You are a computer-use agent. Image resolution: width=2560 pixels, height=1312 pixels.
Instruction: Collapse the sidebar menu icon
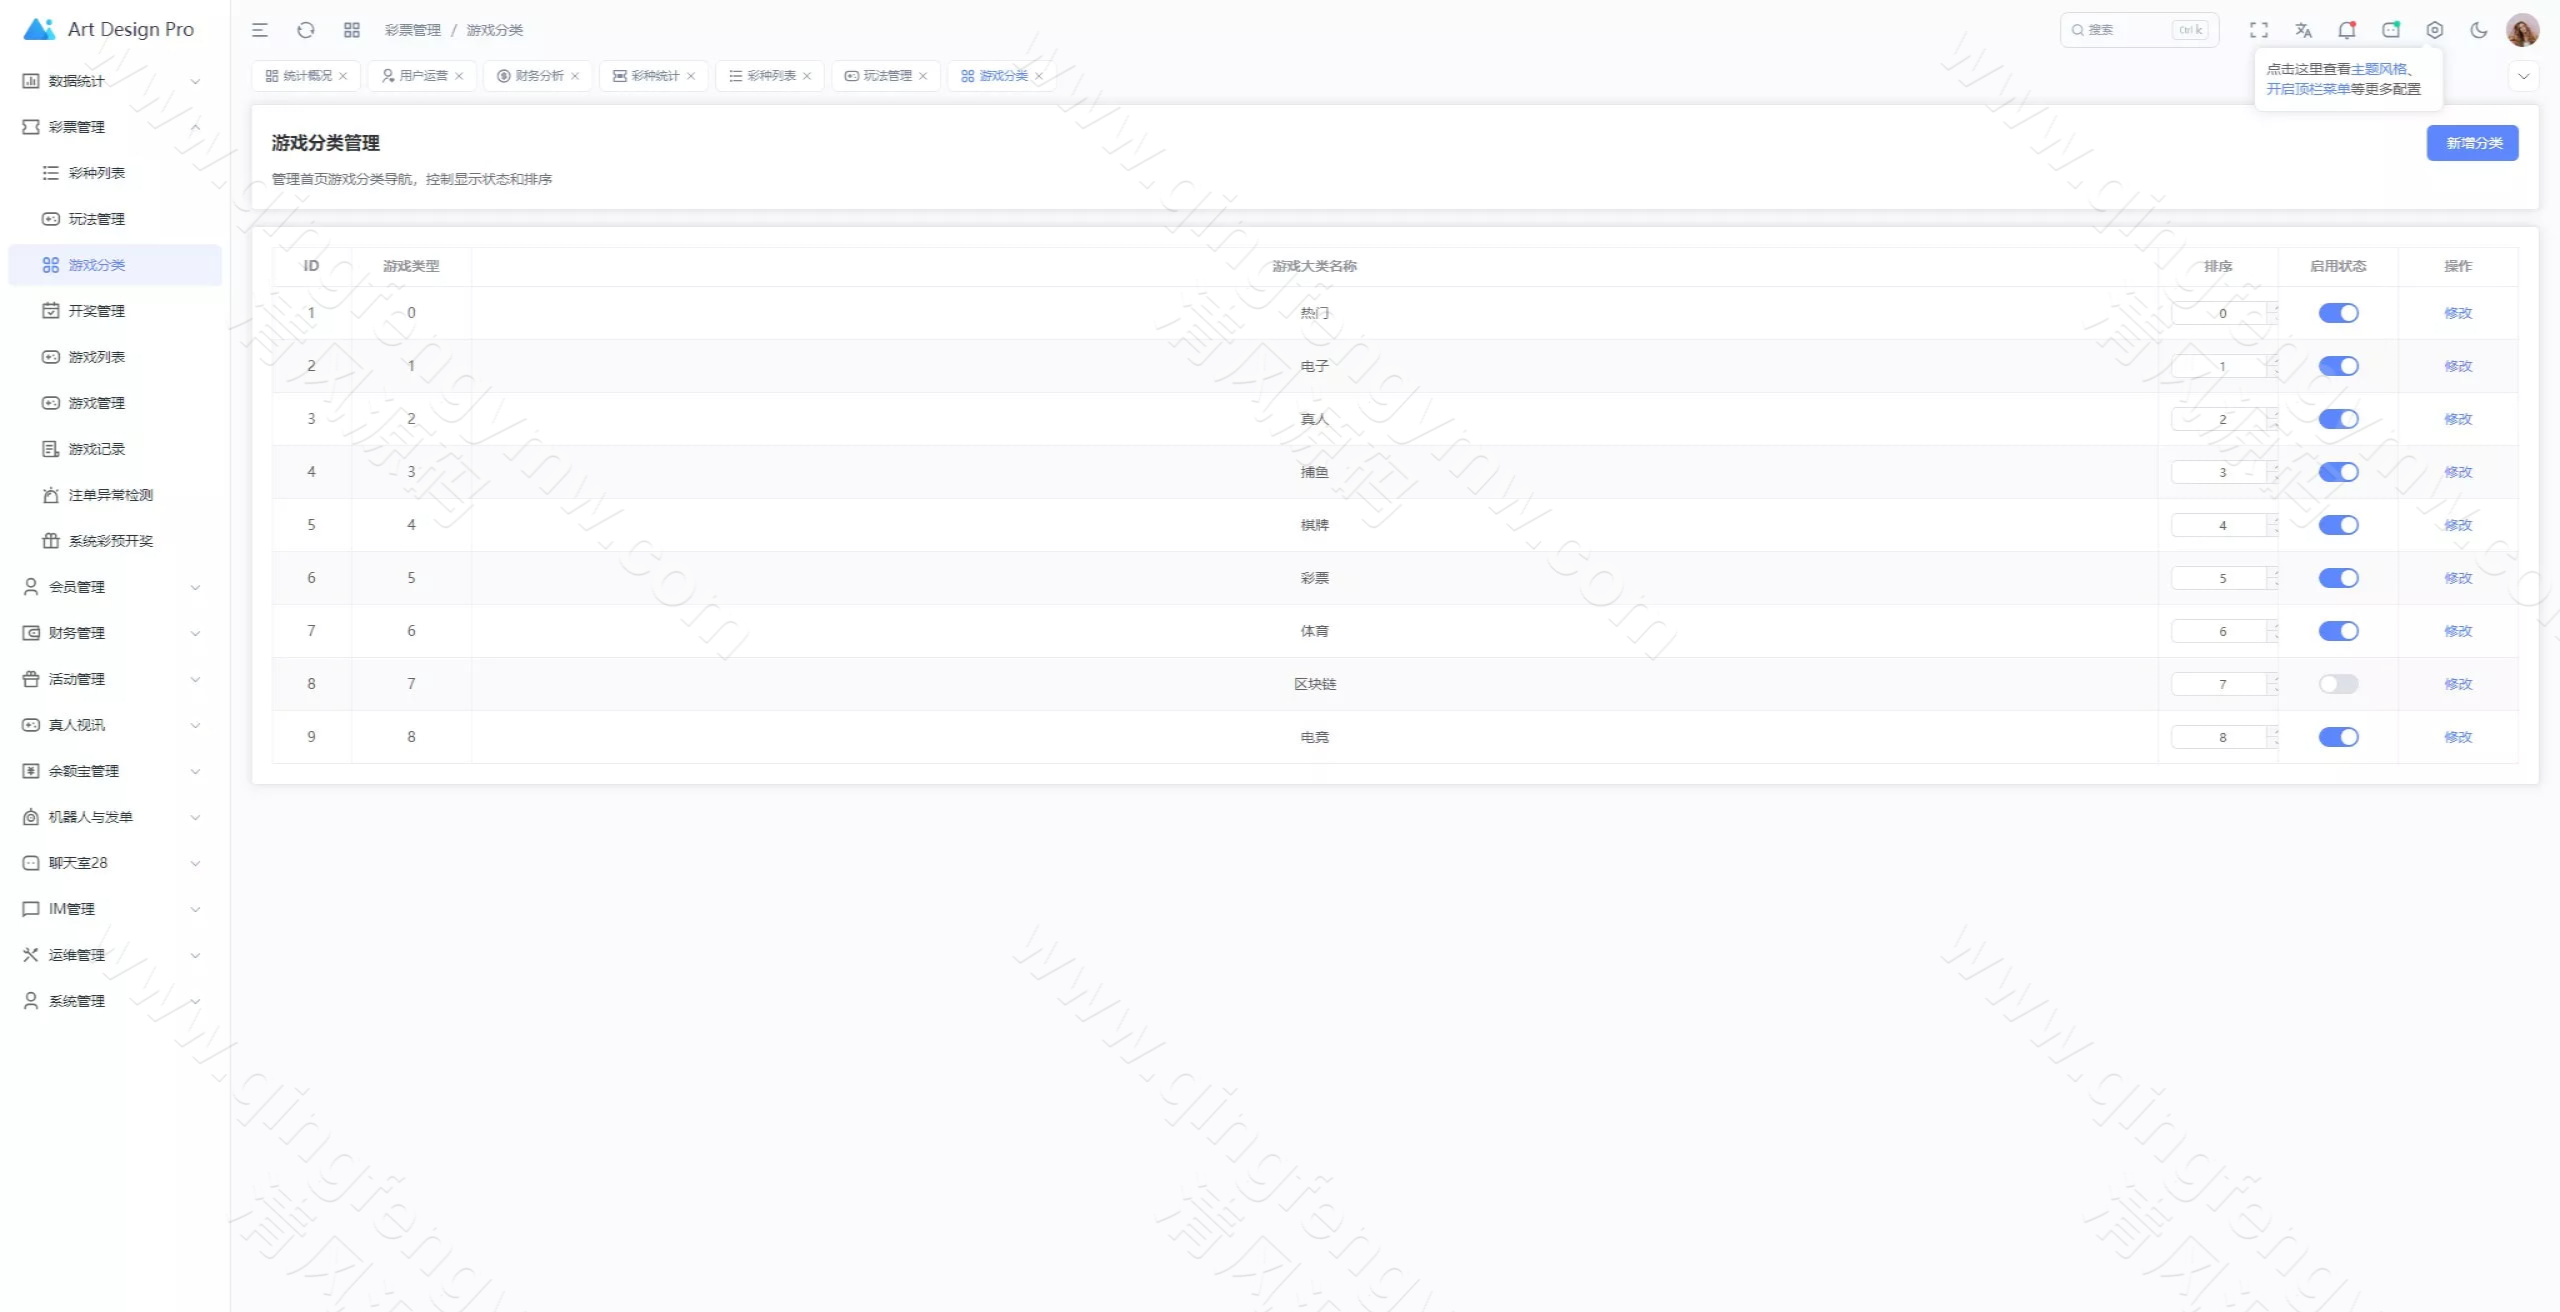(260, 30)
